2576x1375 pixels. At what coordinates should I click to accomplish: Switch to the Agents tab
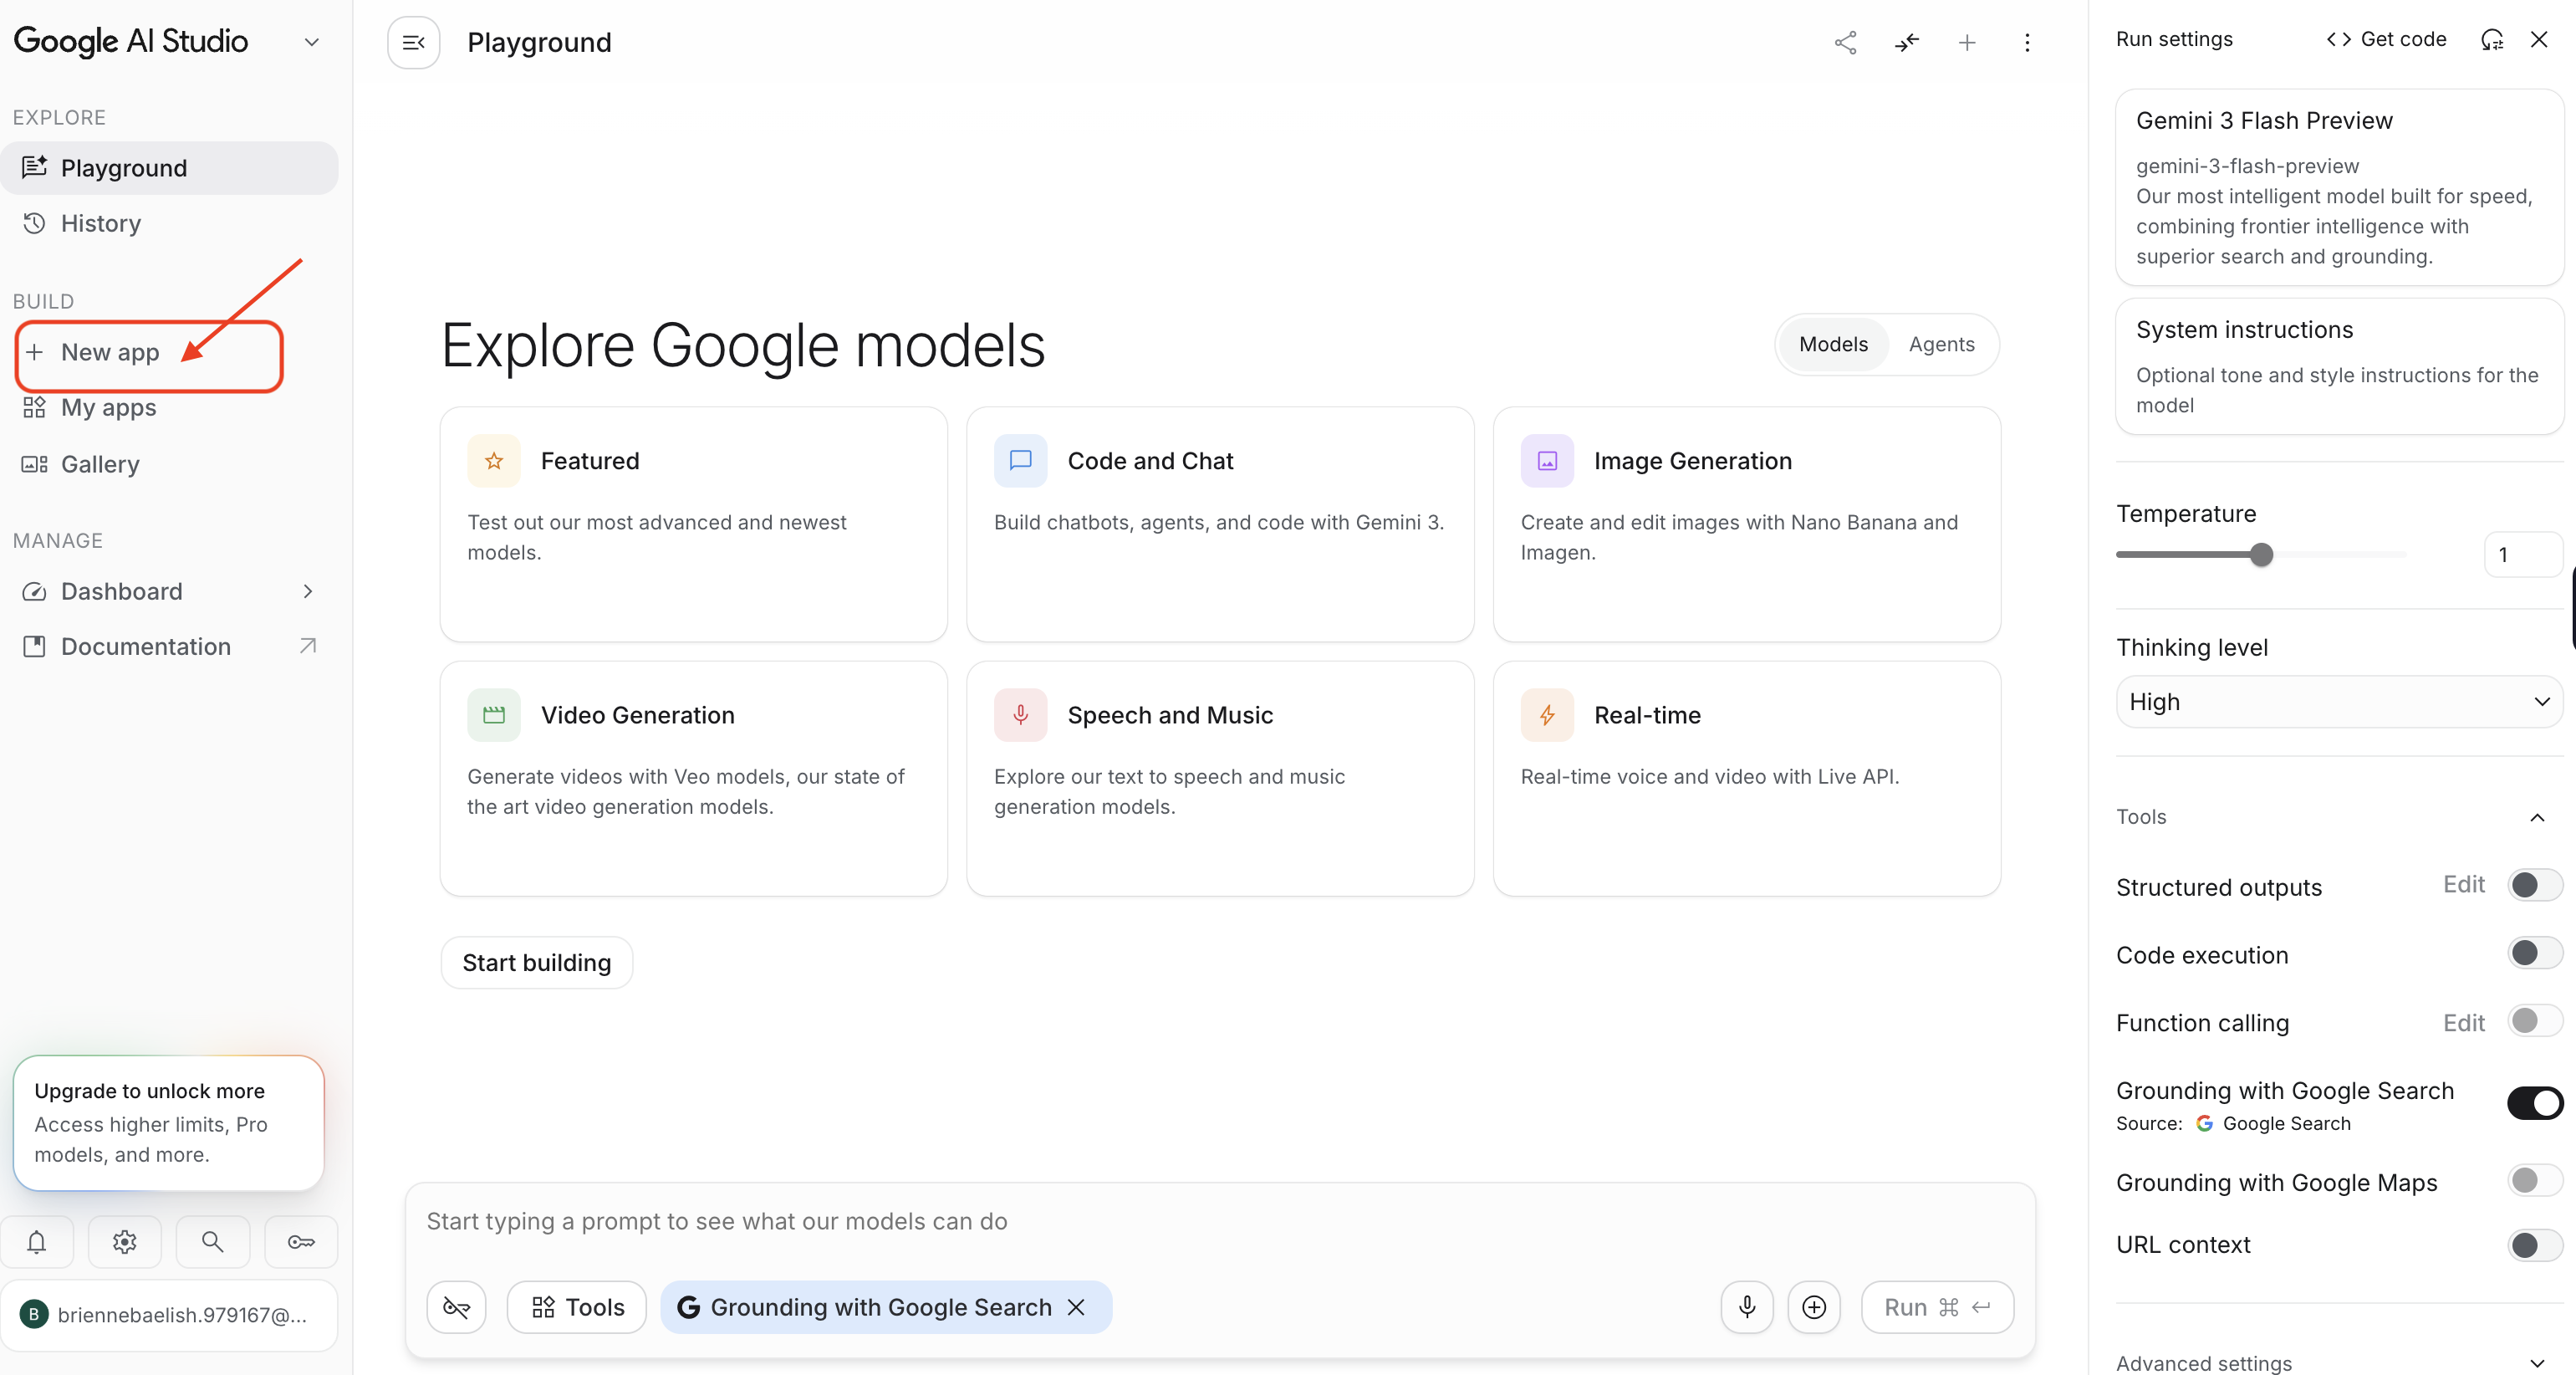coord(1941,345)
